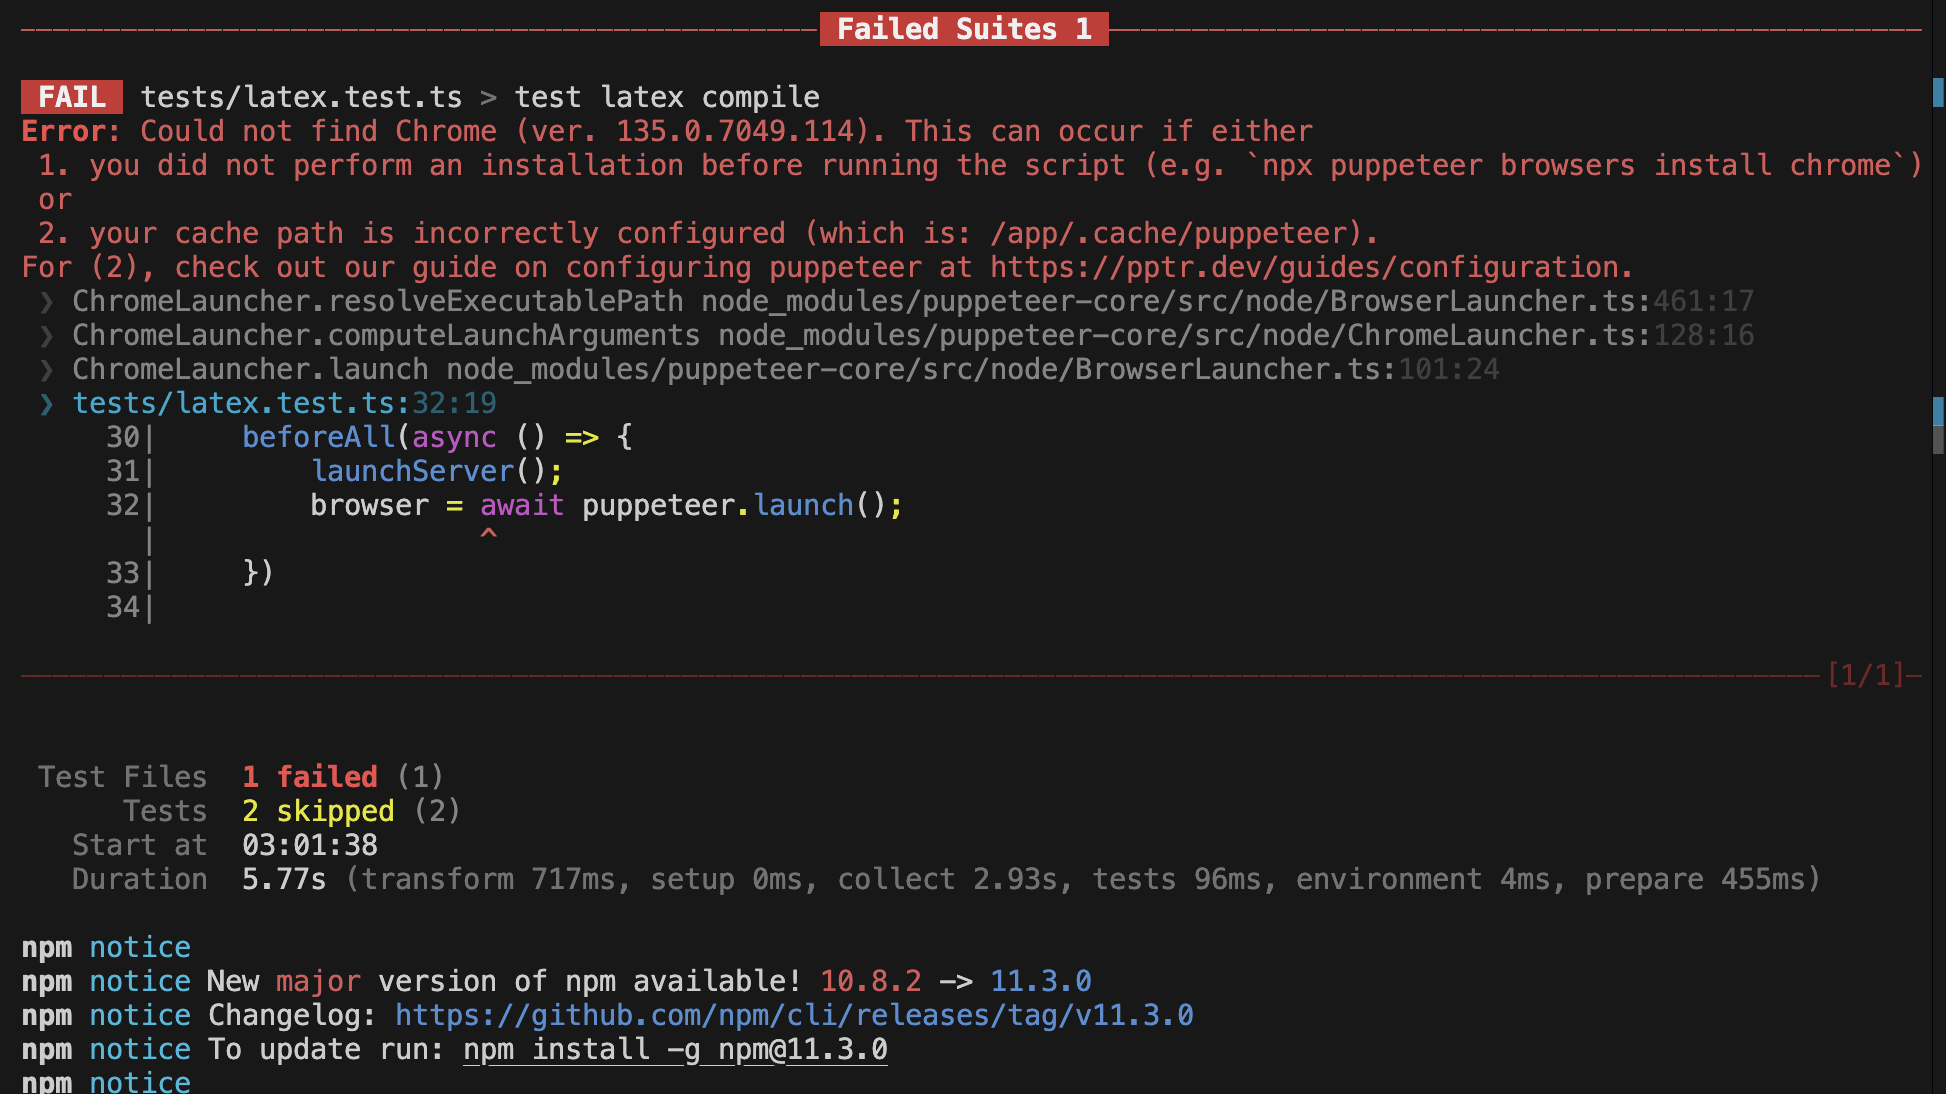Click the underlined npm install -g npm@11.3.0 command
Screen dimensions: 1946x1094
pos(675,1050)
